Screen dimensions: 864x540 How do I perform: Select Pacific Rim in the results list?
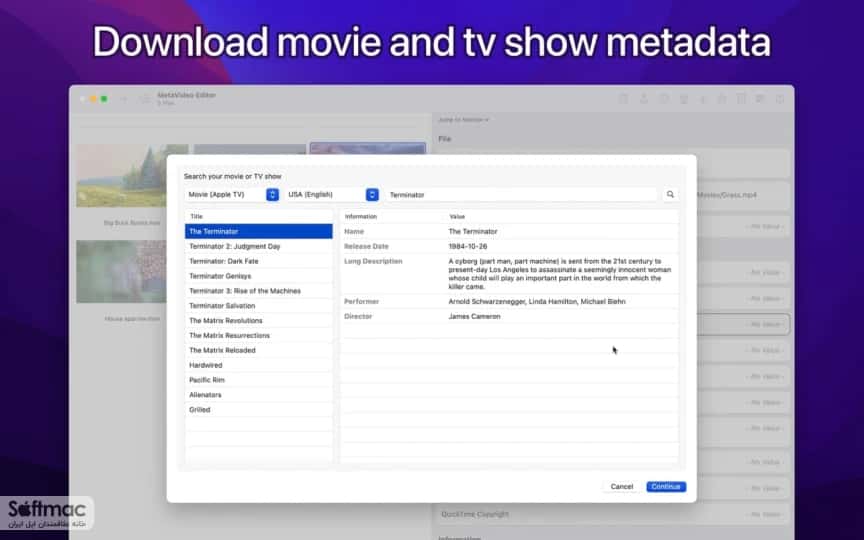[258, 380]
